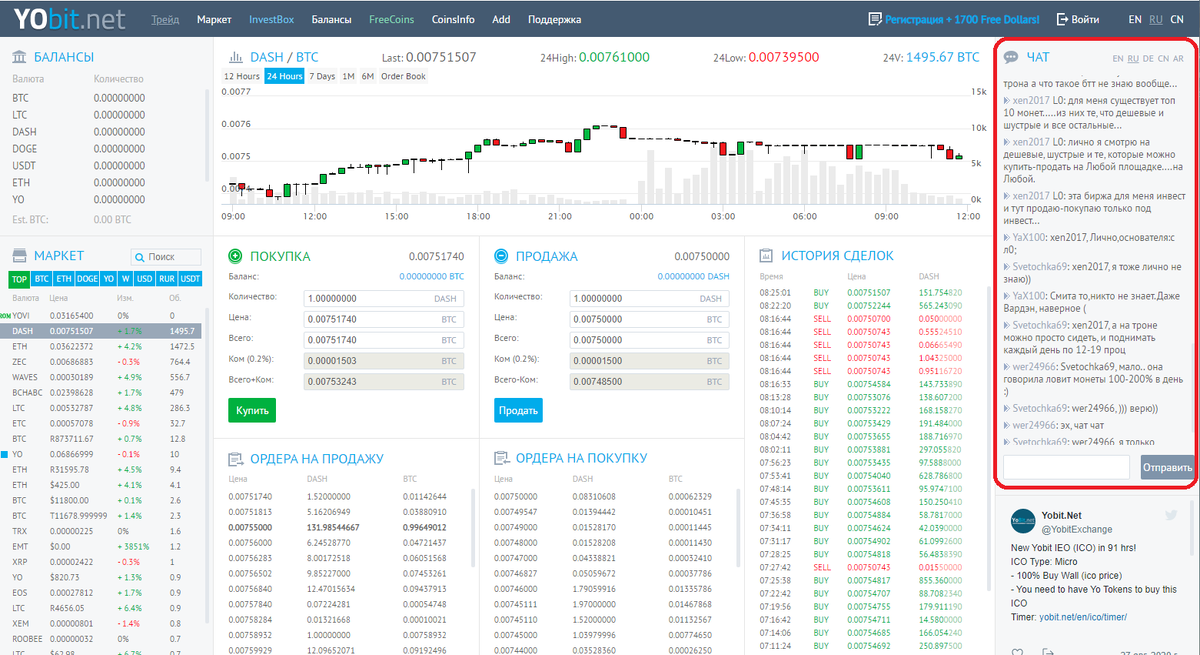The height and width of the screenshot is (655, 1200).
Task: Select the RUR market tab
Action: point(166,279)
